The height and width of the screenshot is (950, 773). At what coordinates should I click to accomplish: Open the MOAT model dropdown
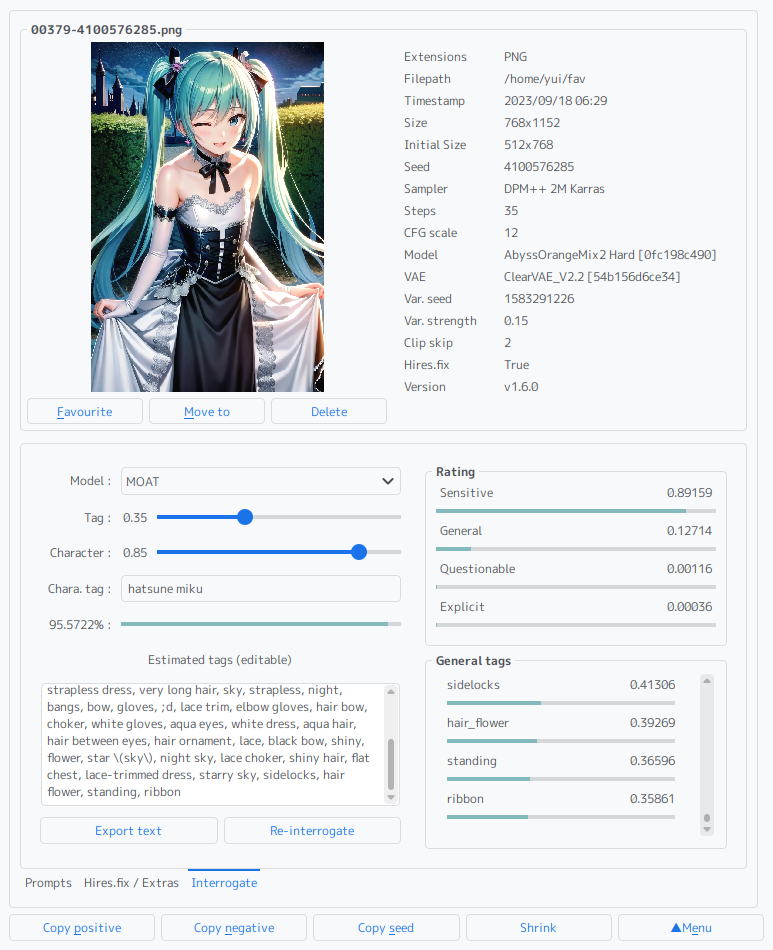[x=260, y=481]
